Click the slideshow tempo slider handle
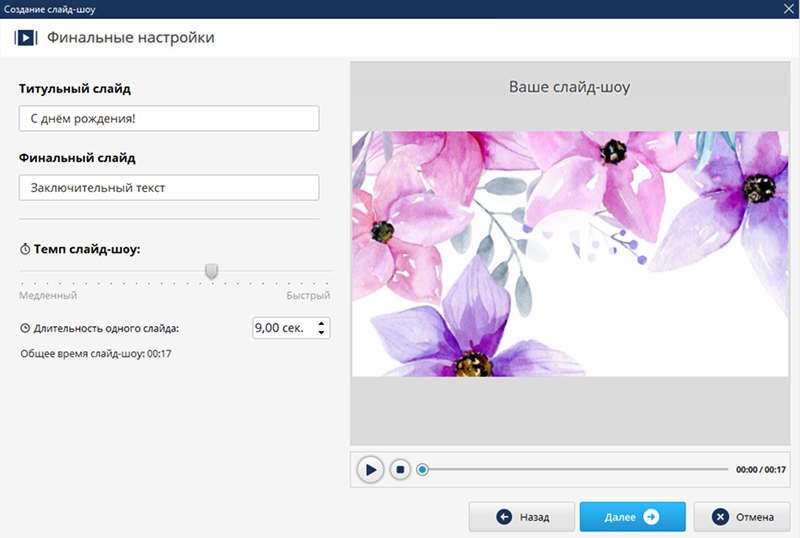The height and width of the screenshot is (538, 800). point(211,270)
